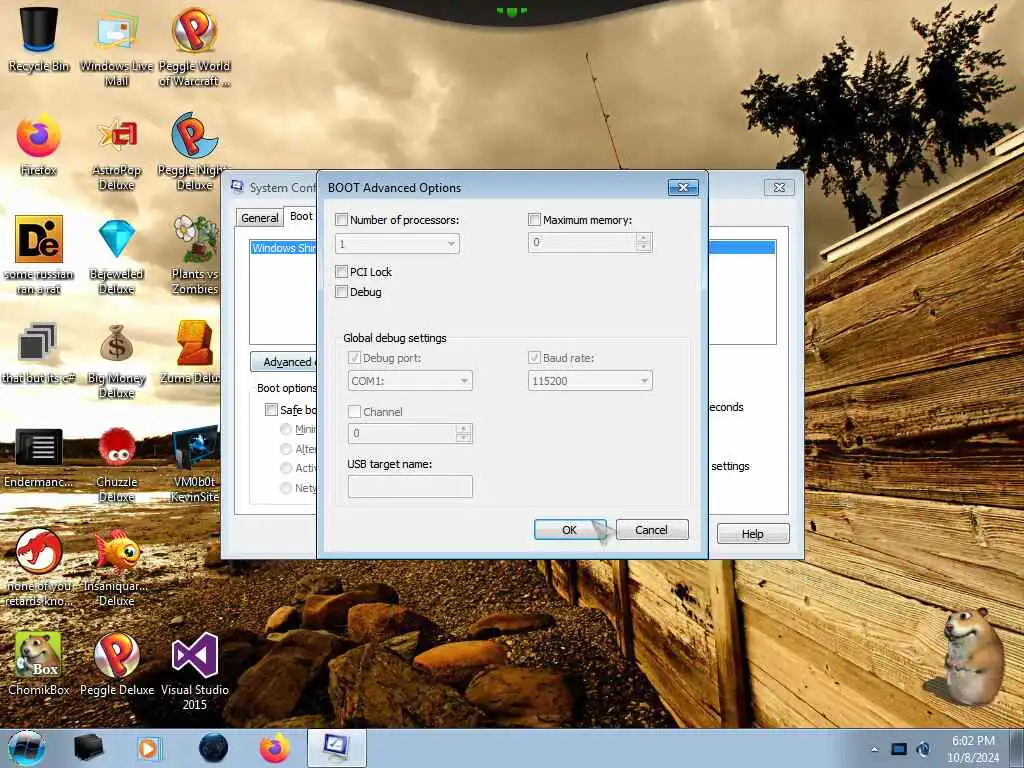The height and width of the screenshot is (768, 1024).
Task: Open Insaniquarium Deluxe desktop icon
Action: click(x=116, y=567)
